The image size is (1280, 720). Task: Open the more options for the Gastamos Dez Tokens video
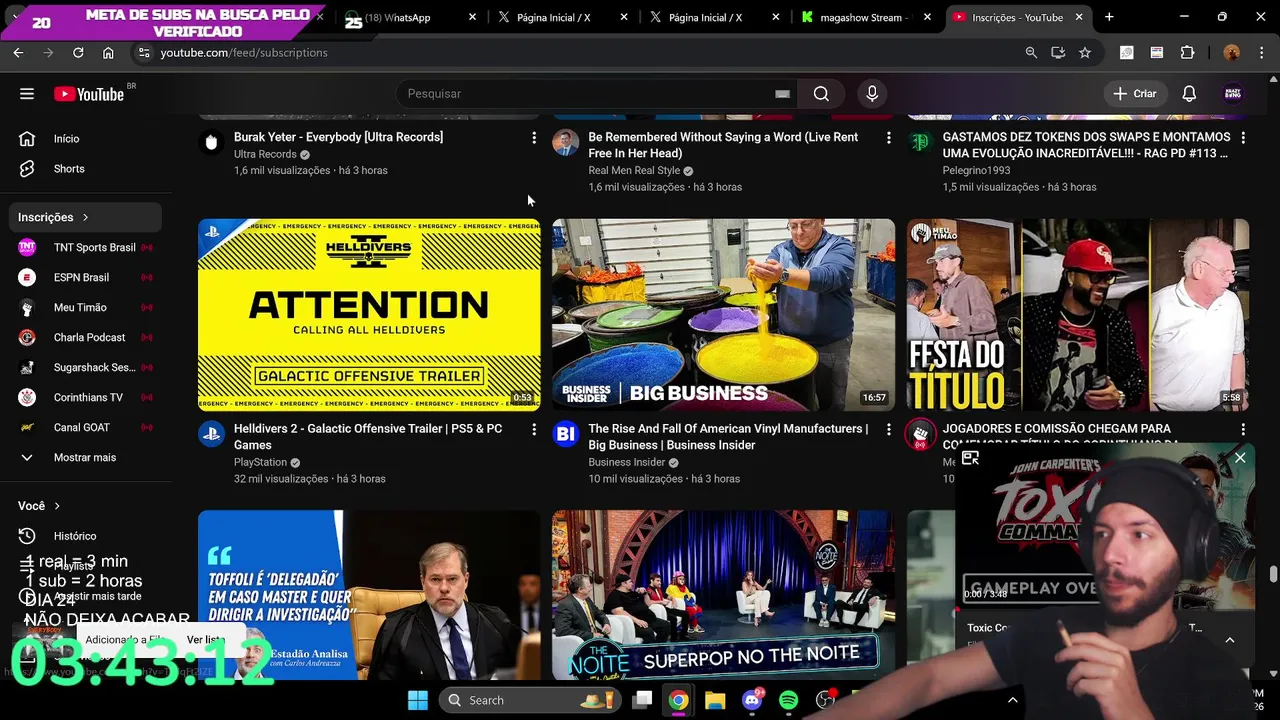pyautogui.click(x=1243, y=138)
